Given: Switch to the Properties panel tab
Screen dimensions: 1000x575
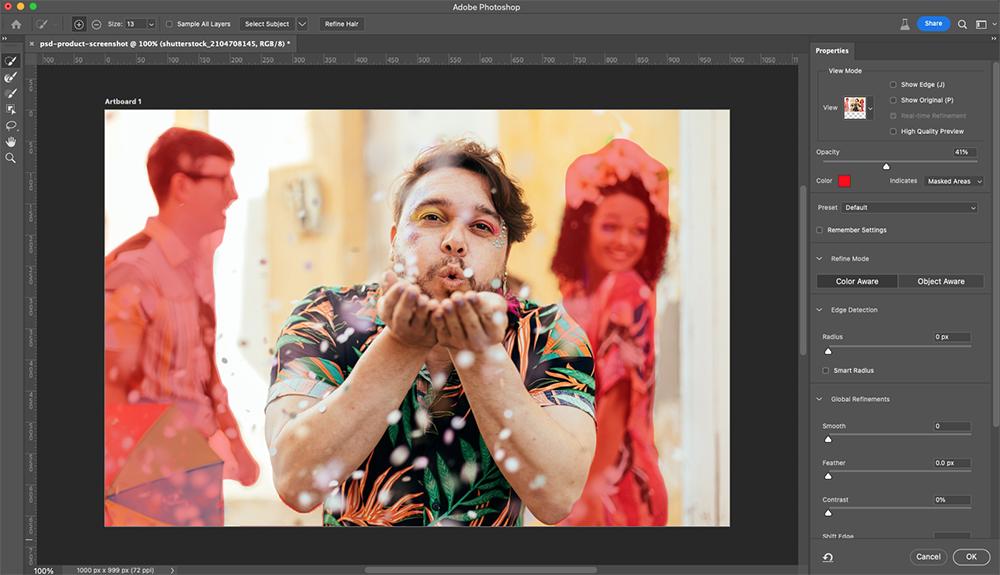Looking at the screenshot, I should click(x=832, y=51).
